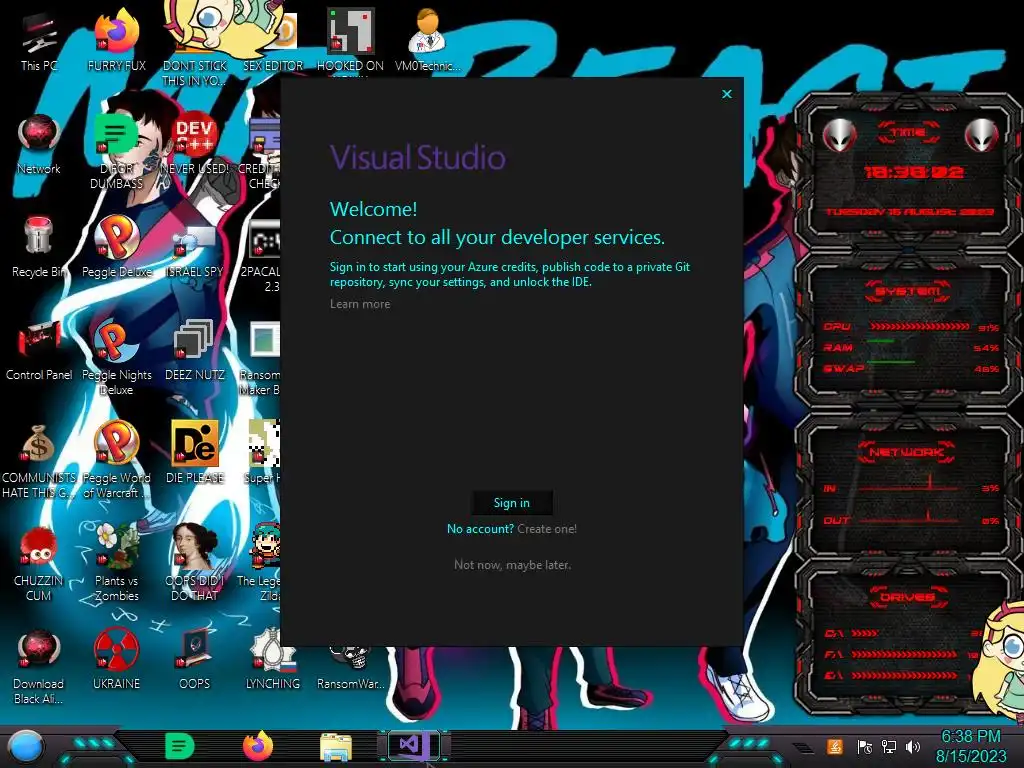Choose Not now, maybe later
The width and height of the screenshot is (1024, 768).
513,565
